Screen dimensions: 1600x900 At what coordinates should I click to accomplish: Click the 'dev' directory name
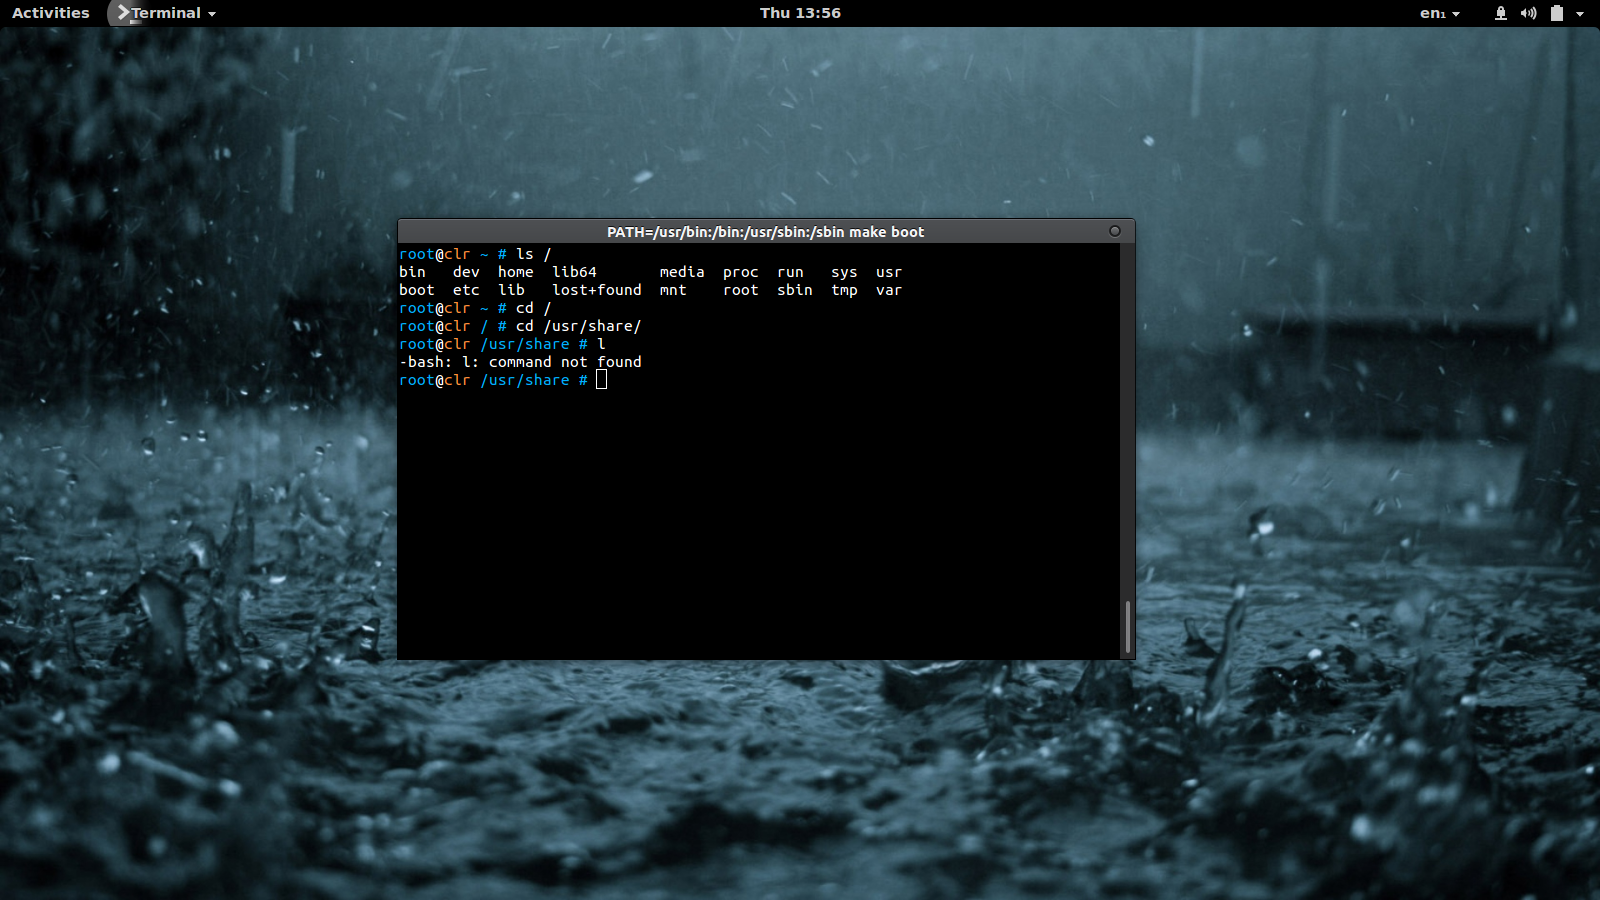click(x=466, y=272)
